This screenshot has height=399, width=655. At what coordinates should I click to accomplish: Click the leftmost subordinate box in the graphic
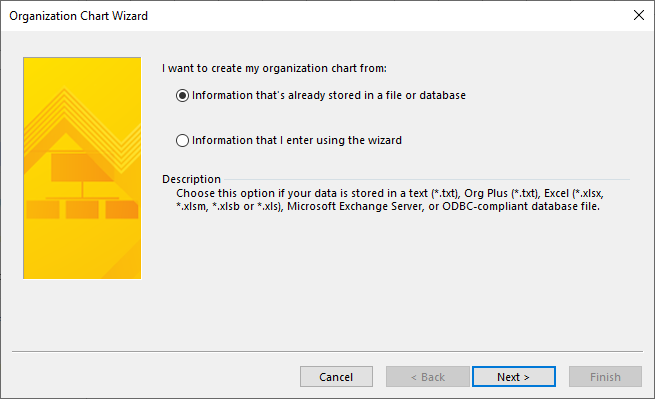(x=43, y=209)
